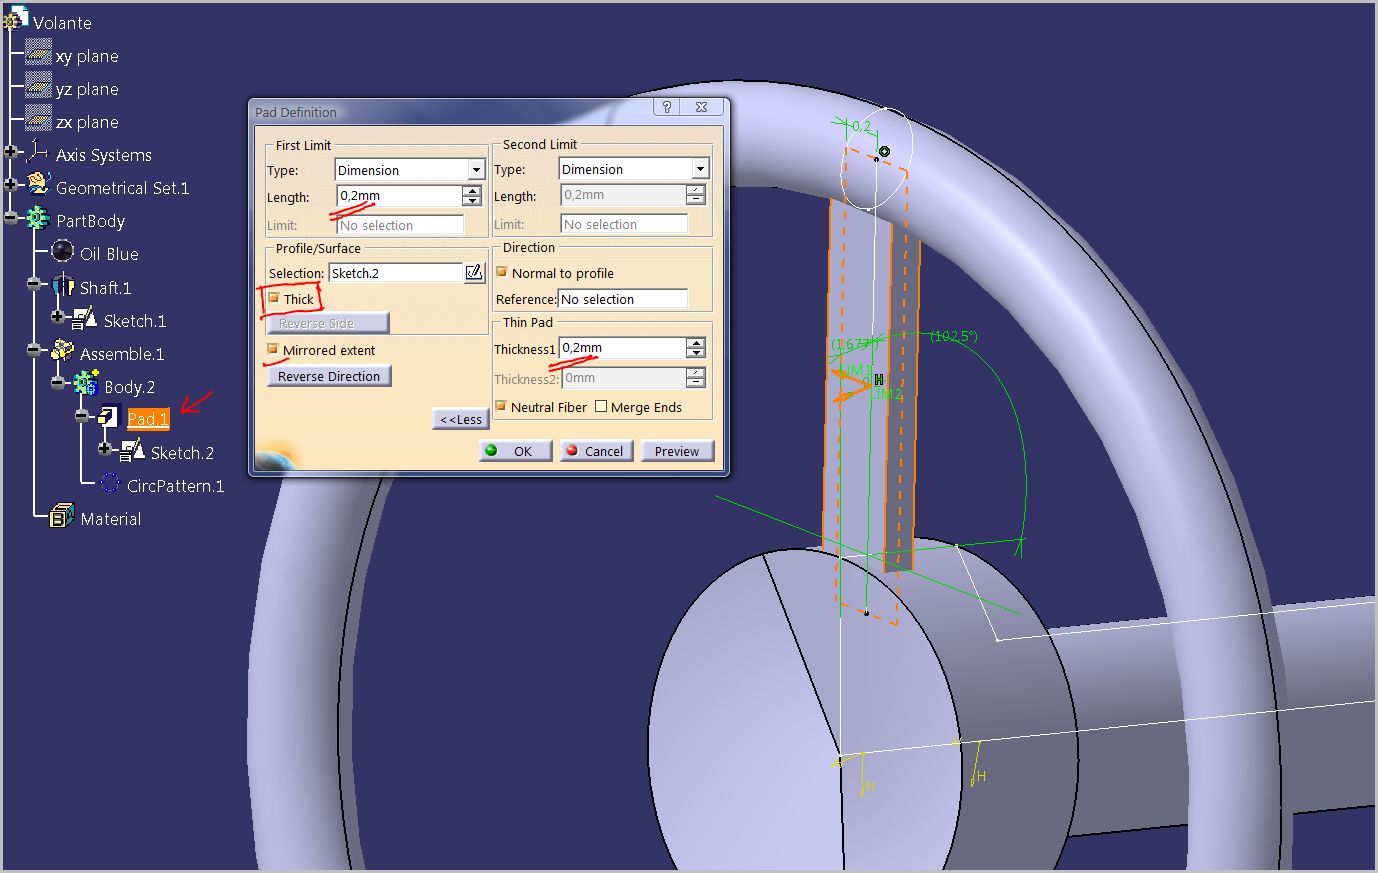Click the LIM1 label in viewport
This screenshot has height=873, width=1378.
point(859,370)
